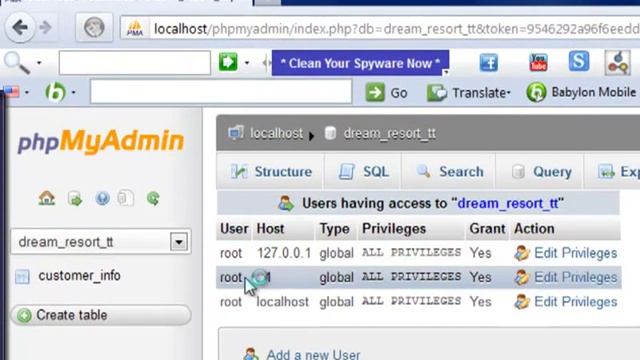The height and width of the screenshot is (360, 640).
Task: Open the blue help question icon in sidebar
Action: (102, 198)
